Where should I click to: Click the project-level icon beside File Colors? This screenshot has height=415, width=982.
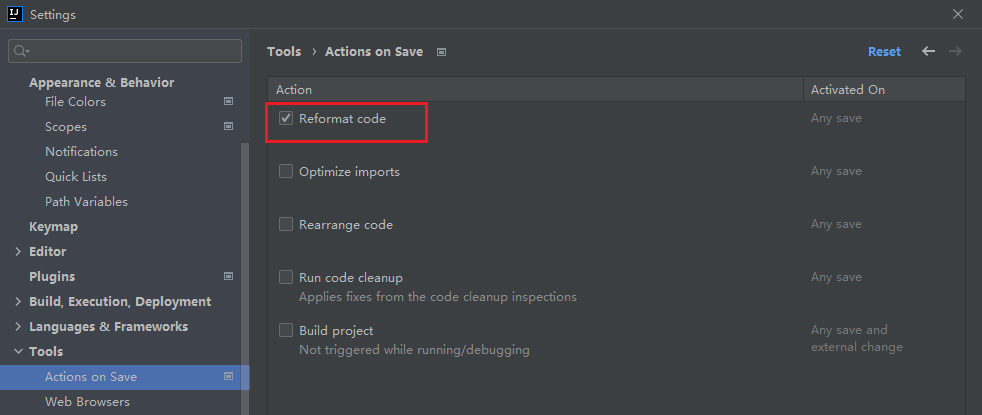[x=228, y=102]
